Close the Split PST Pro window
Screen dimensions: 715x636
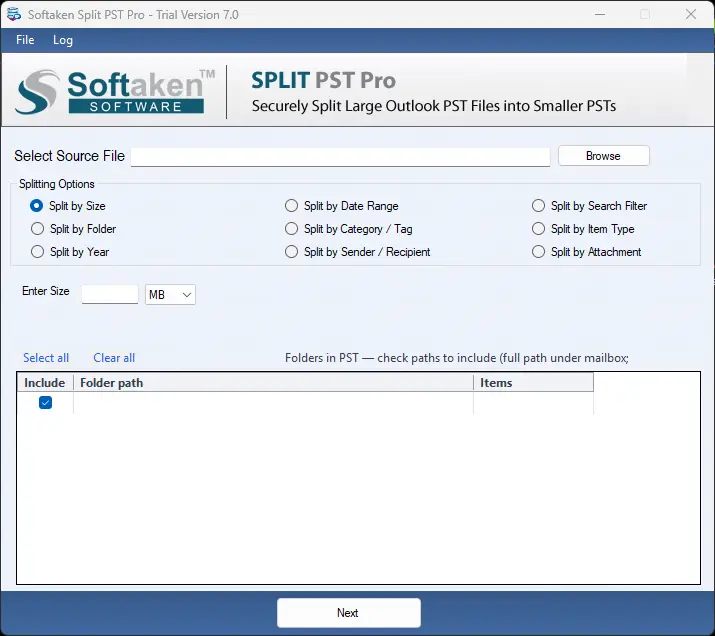point(691,15)
